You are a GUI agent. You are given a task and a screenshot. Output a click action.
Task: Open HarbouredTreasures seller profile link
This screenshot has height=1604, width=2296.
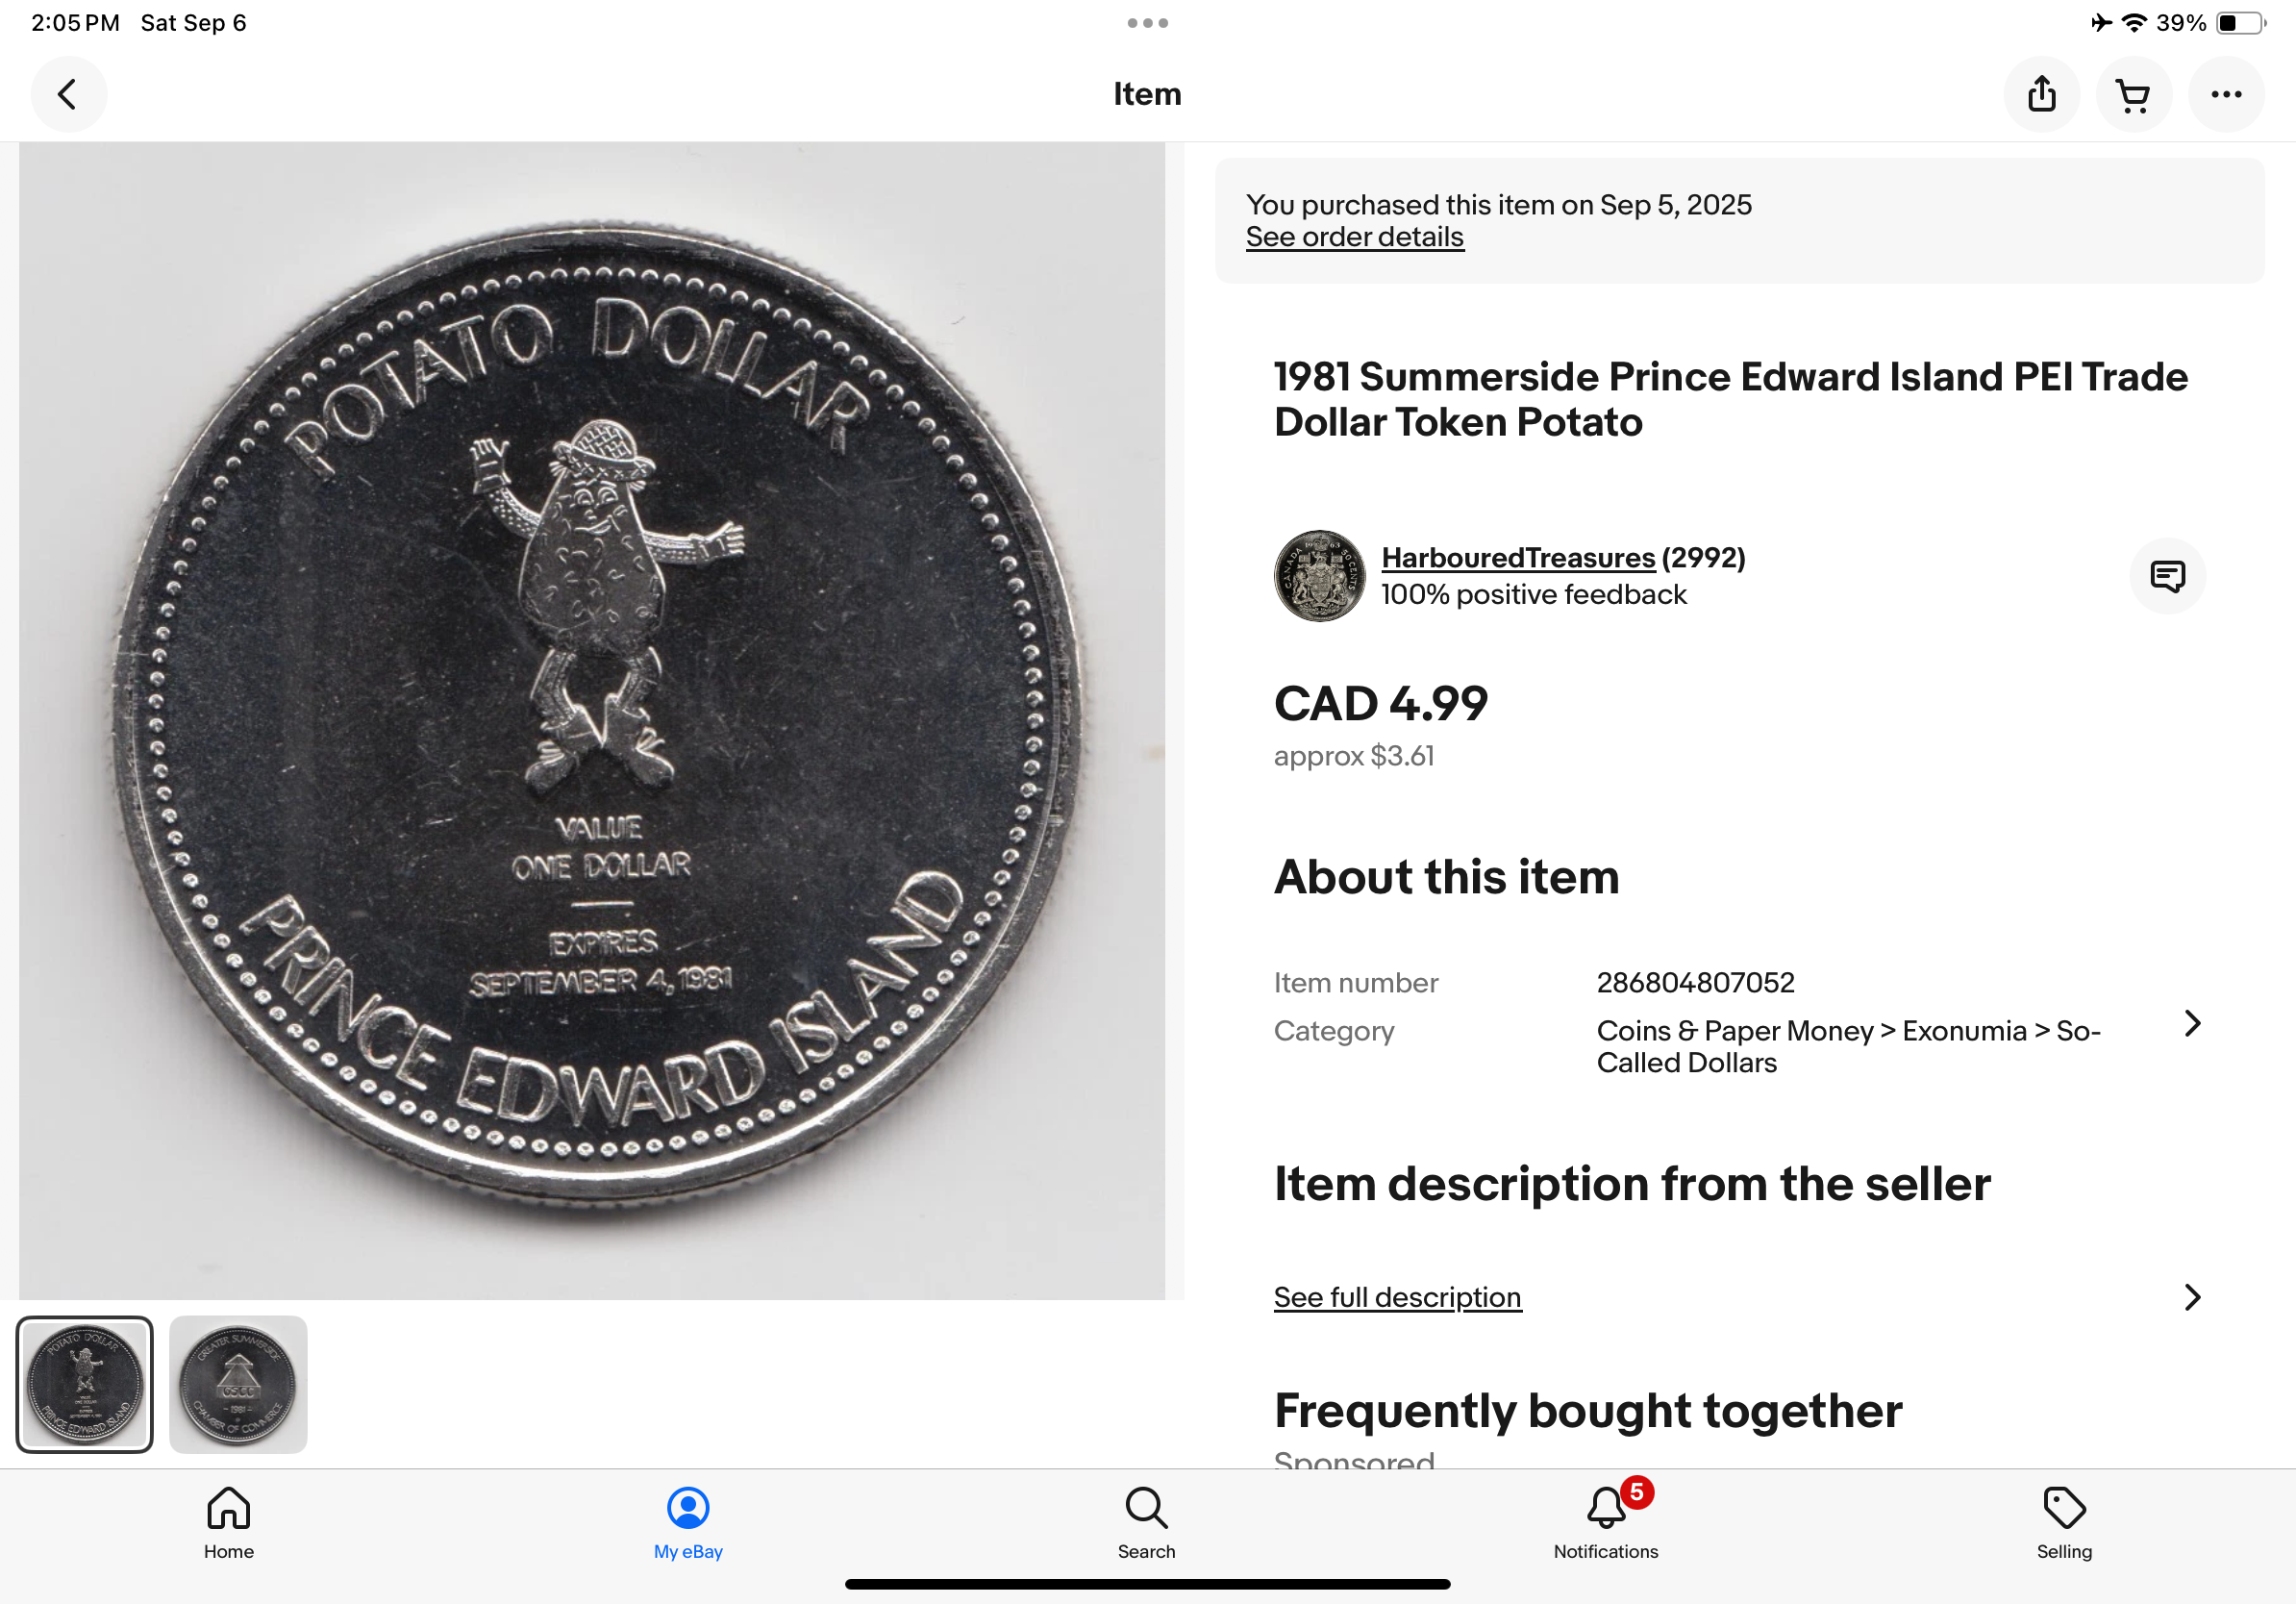(1518, 557)
